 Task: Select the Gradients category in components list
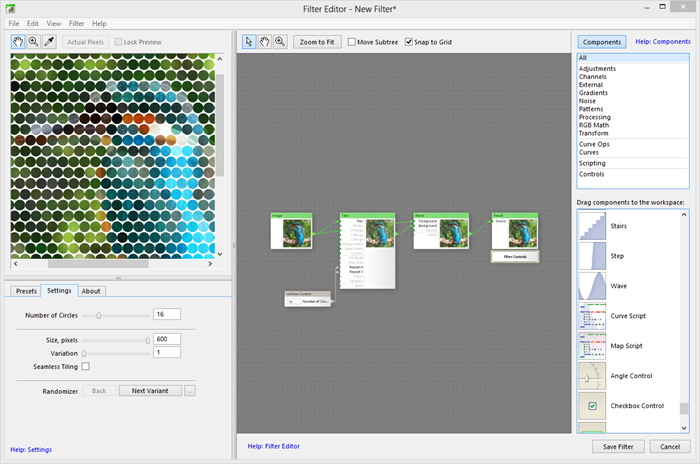coord(594,93)
